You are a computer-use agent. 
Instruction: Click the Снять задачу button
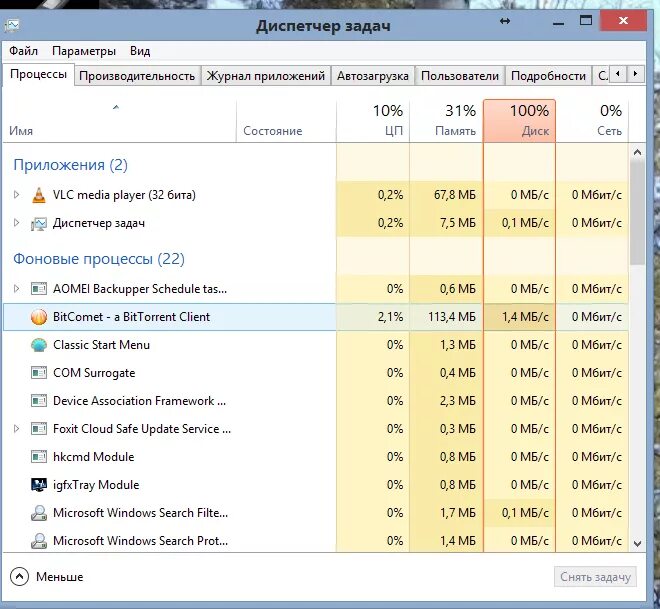click(x=595, y=577)
